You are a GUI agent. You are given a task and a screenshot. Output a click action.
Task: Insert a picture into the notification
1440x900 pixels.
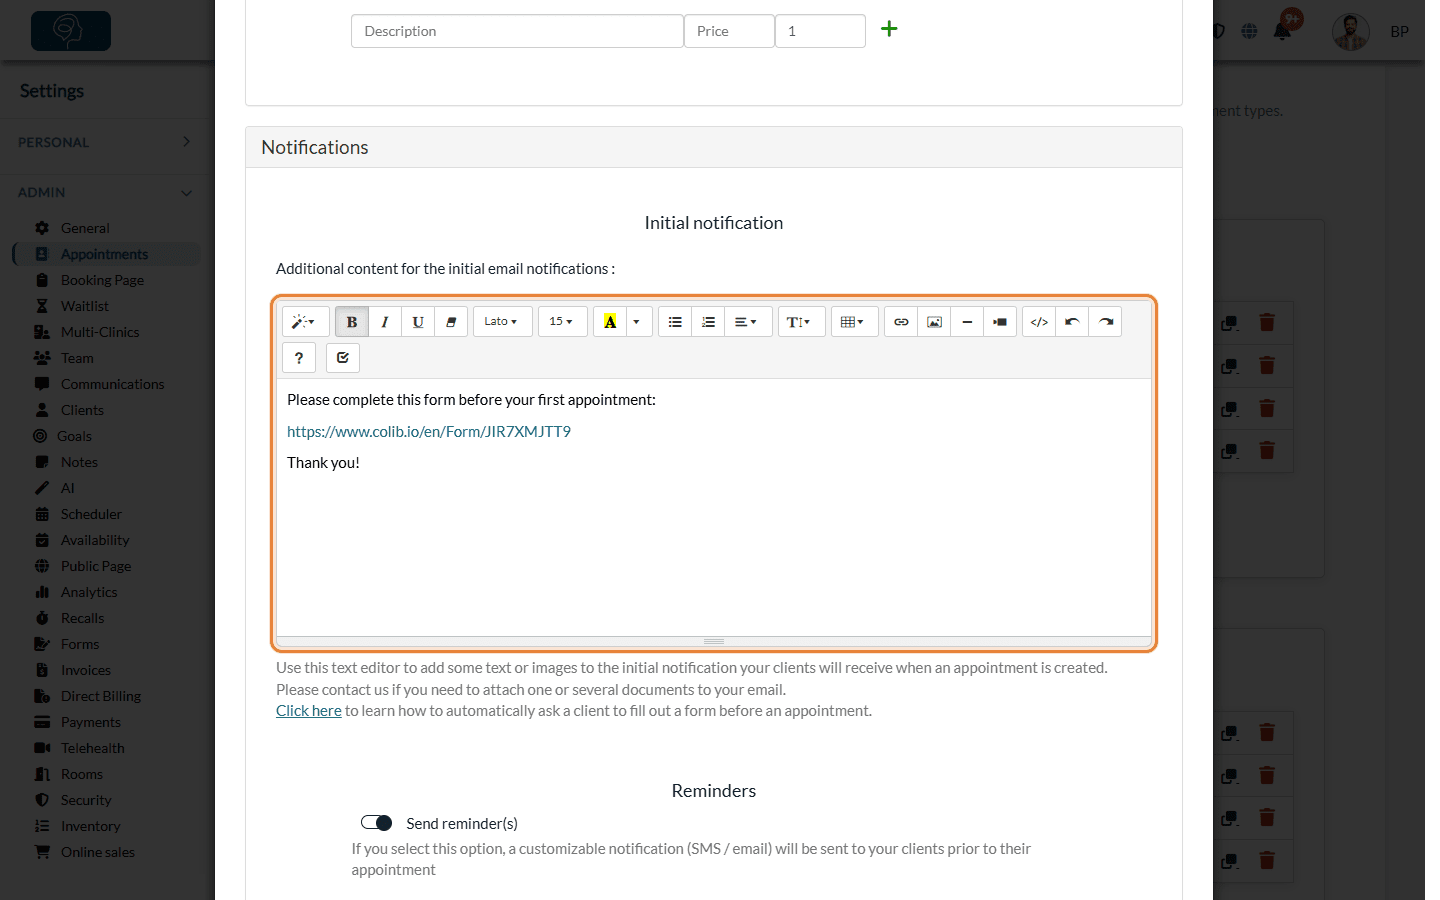pyautogui.click(x=934, y=322)
